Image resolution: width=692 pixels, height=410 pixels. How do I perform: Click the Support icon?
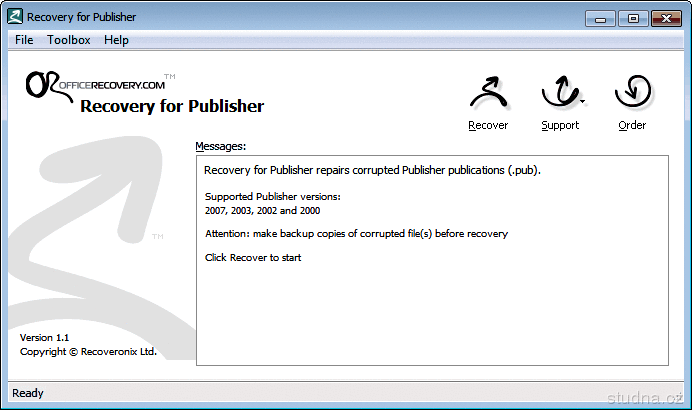[x=559, y=91]
